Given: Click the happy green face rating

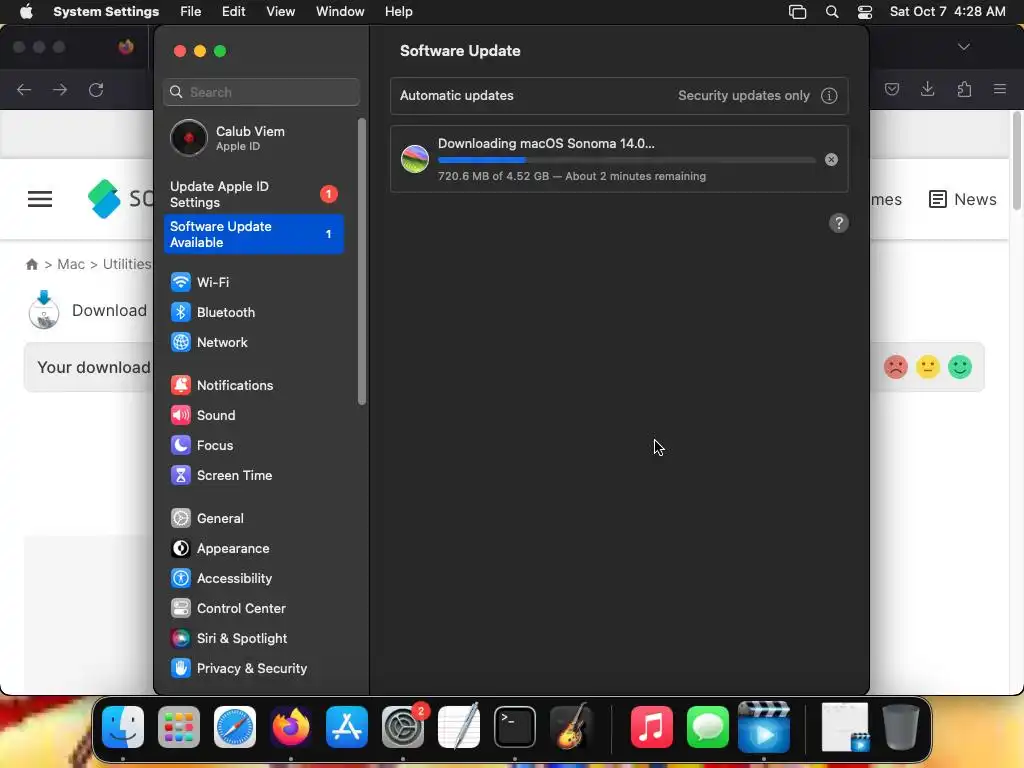Looking at the screenshot, I should 960,367.
